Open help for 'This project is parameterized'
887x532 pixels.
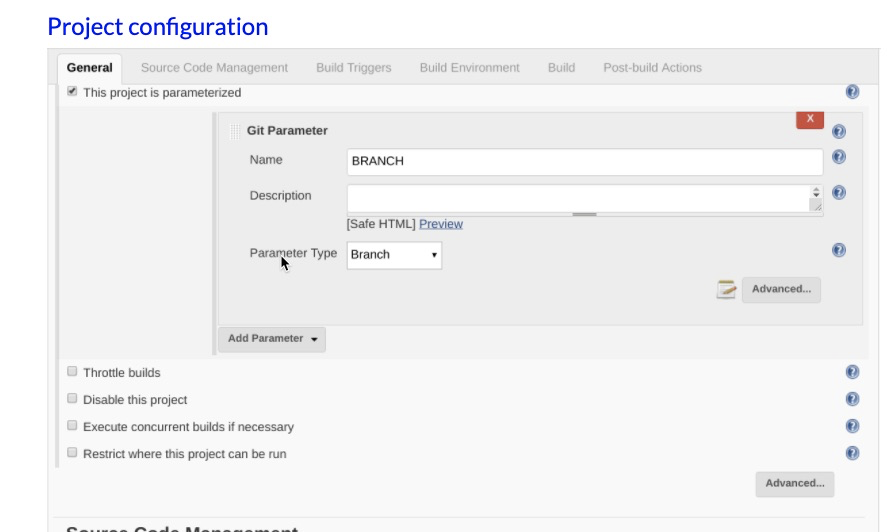click(852, 92)
